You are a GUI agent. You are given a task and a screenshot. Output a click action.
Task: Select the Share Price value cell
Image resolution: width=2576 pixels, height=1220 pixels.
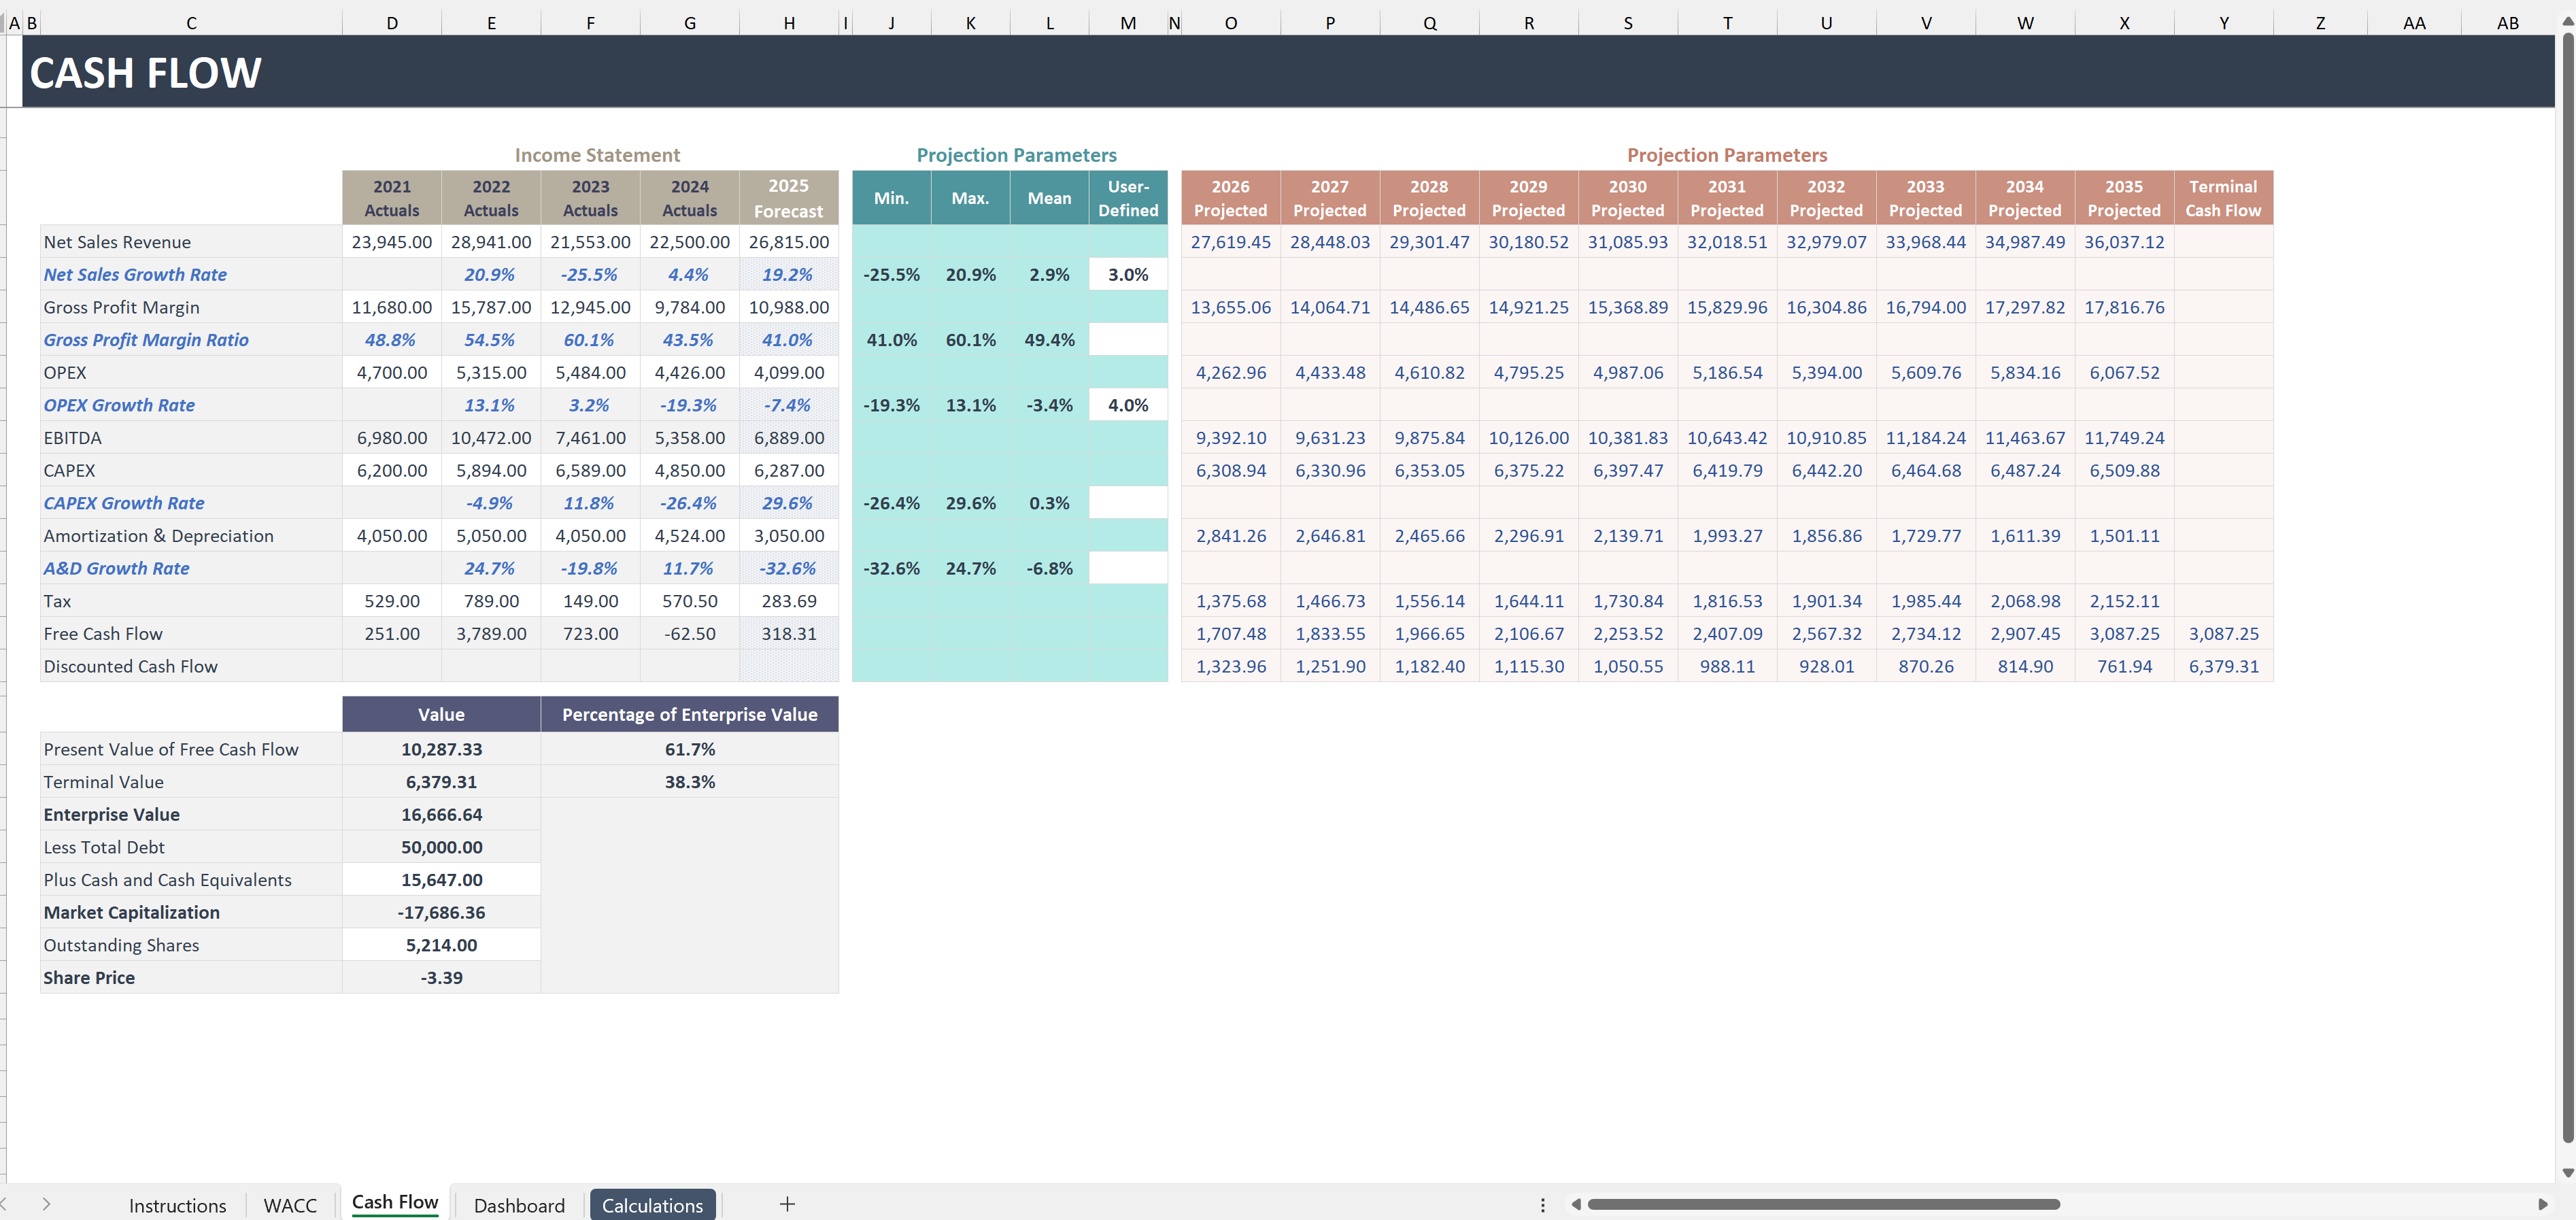click(441, 977)
